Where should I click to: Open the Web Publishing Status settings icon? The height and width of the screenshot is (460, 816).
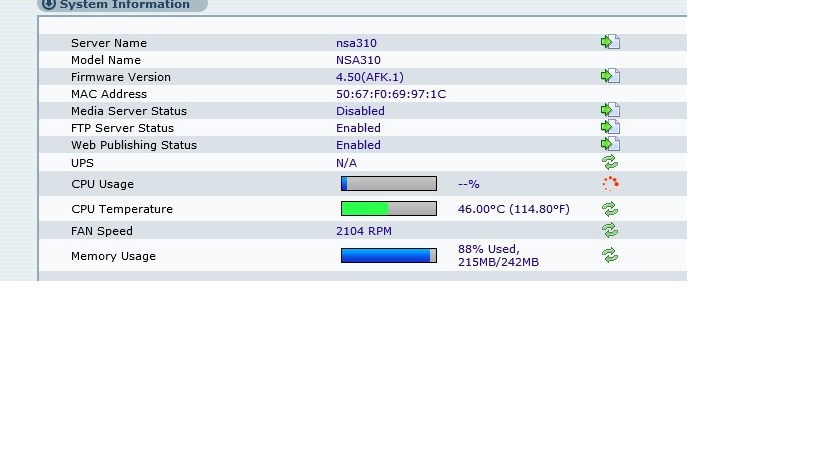[610, 144]
